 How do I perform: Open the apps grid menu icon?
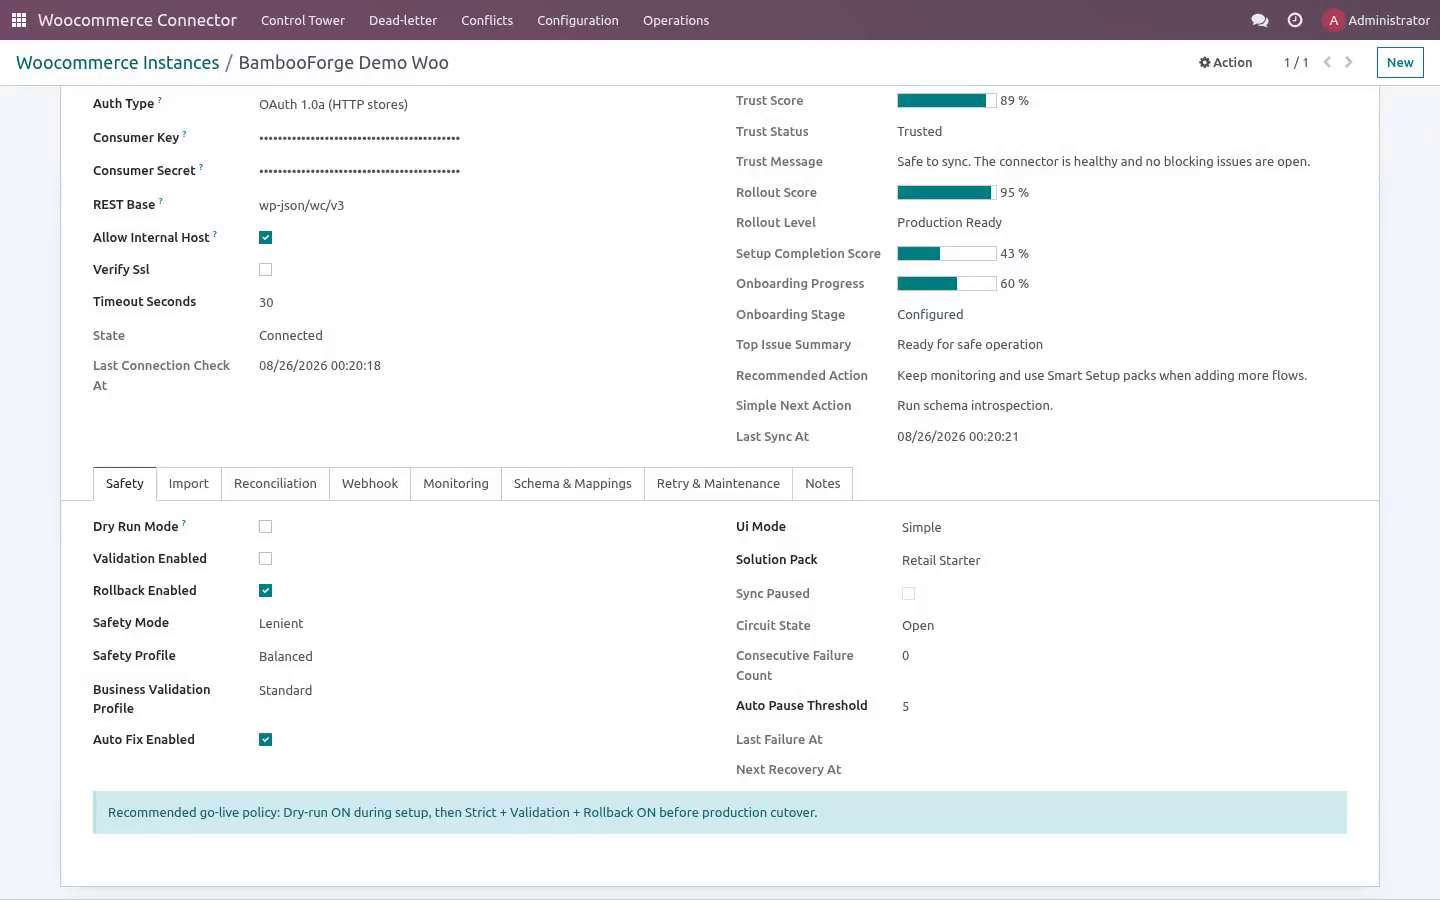pos(18,20)
